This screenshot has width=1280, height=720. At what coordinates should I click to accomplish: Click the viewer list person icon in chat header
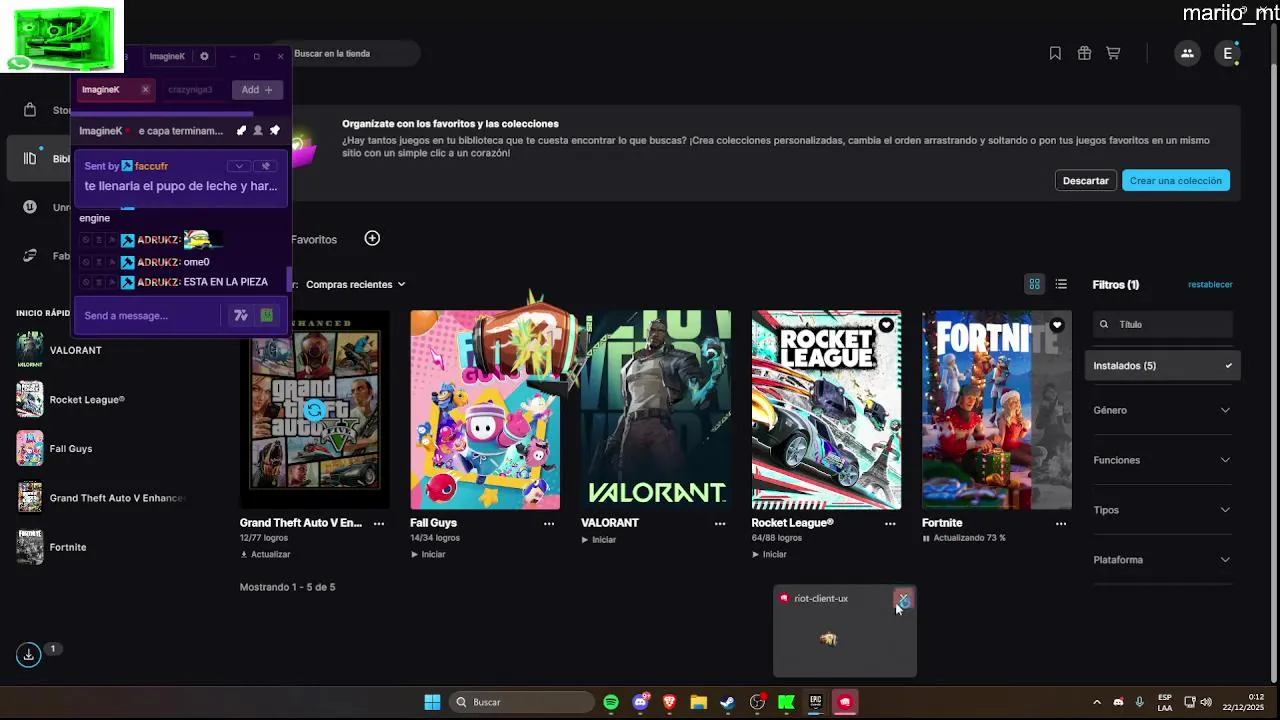pos(258,130)
